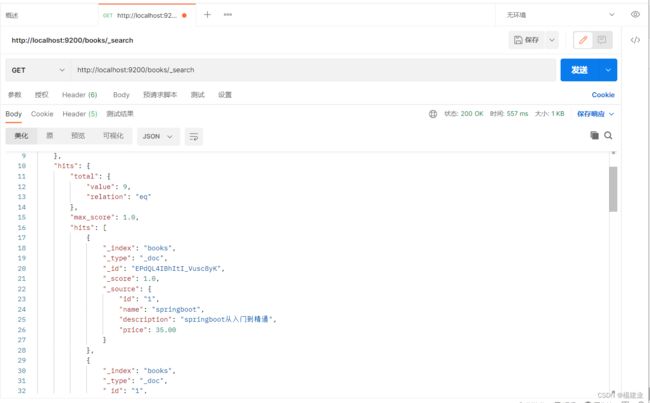Viewport: 650px width, 403px height.
Task: Expand the save options arrow
Action: (x=552, y=40)
